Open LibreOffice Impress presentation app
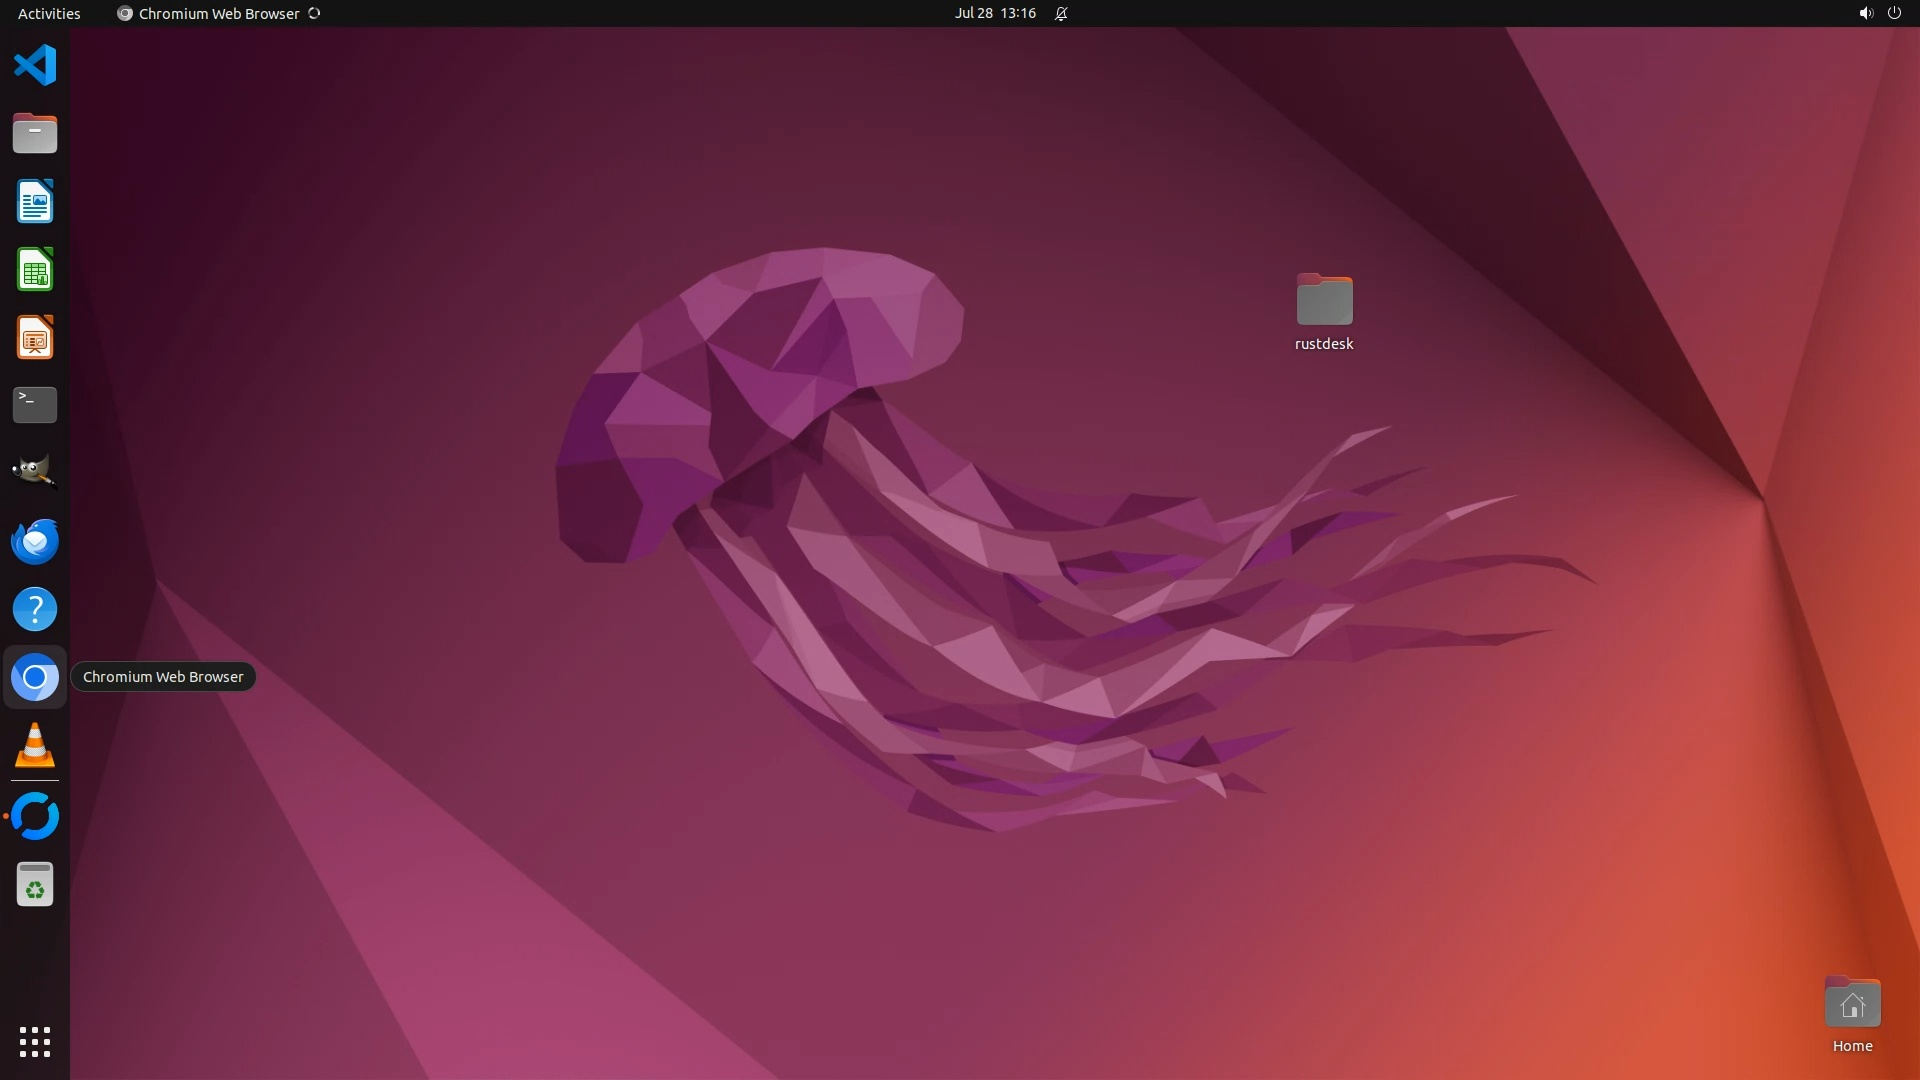This screenshot has width=1920, height=1080. click(x=35, y=338)
